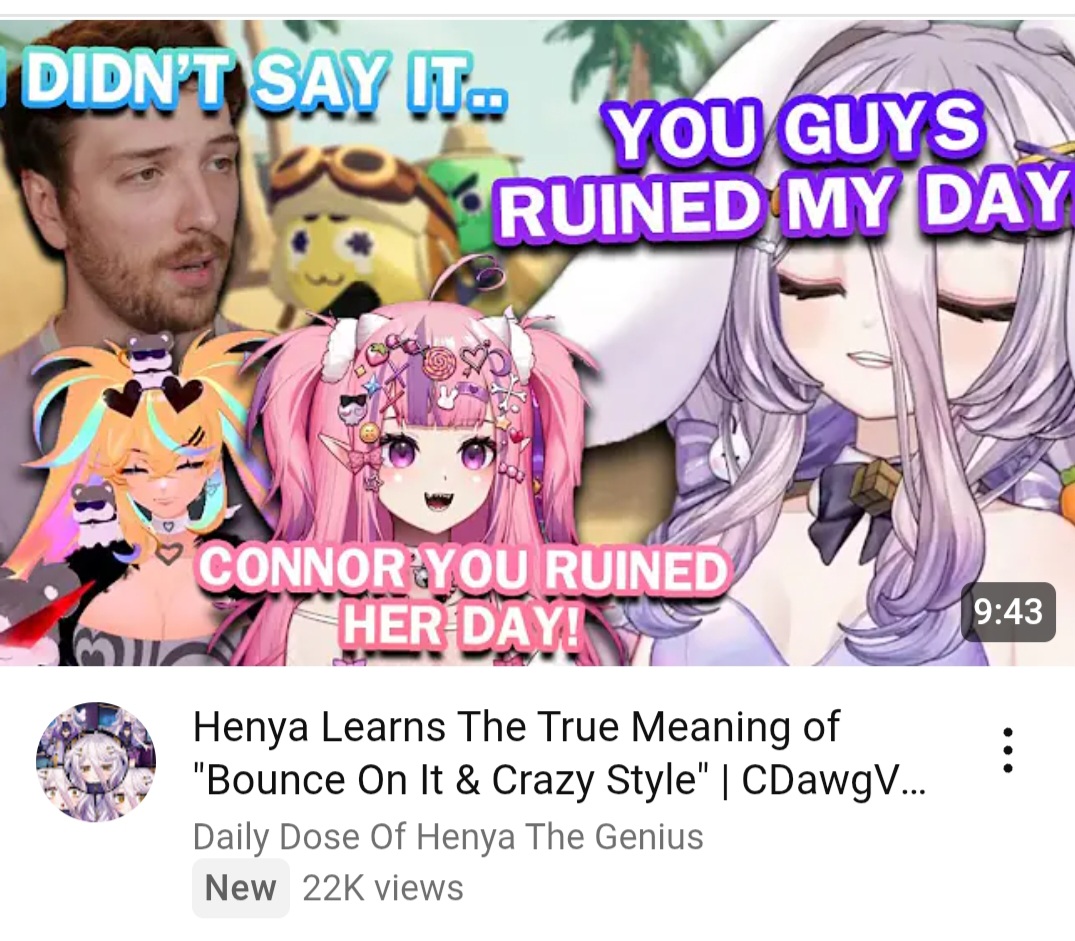Select the 22K views text
Image resolution: width=1075 pixels, height=941 pixels.
coord(383,888)
